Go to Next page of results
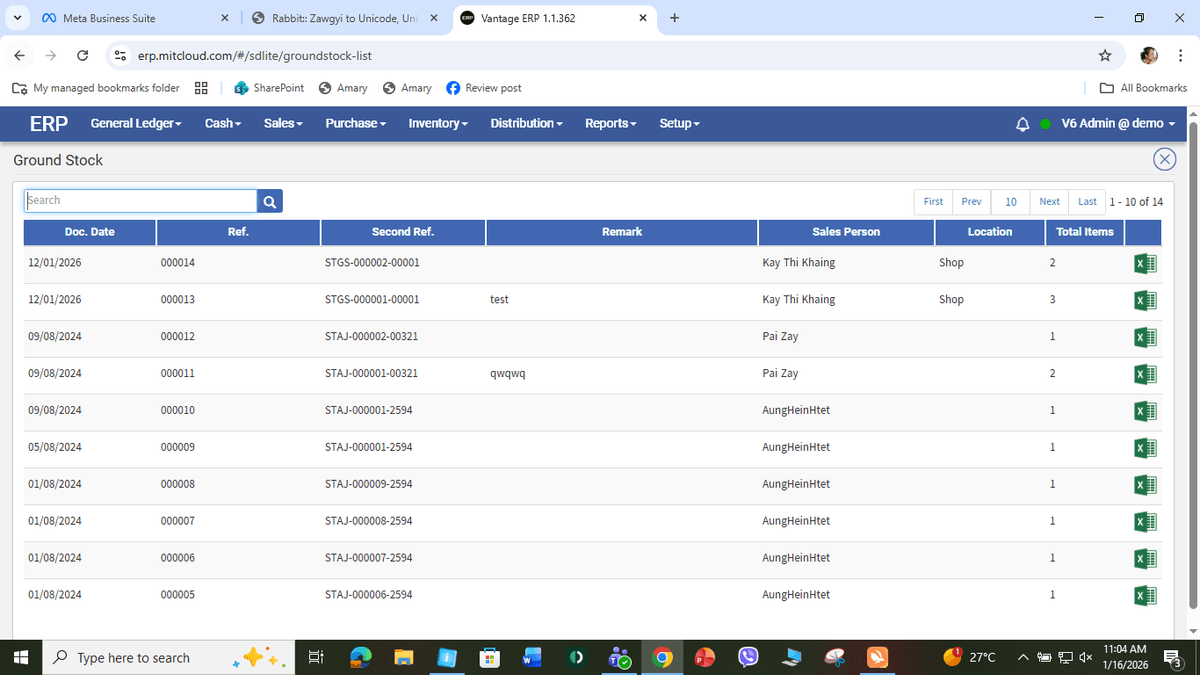This screenshot has width=1200, height=675. point(1049,201)
